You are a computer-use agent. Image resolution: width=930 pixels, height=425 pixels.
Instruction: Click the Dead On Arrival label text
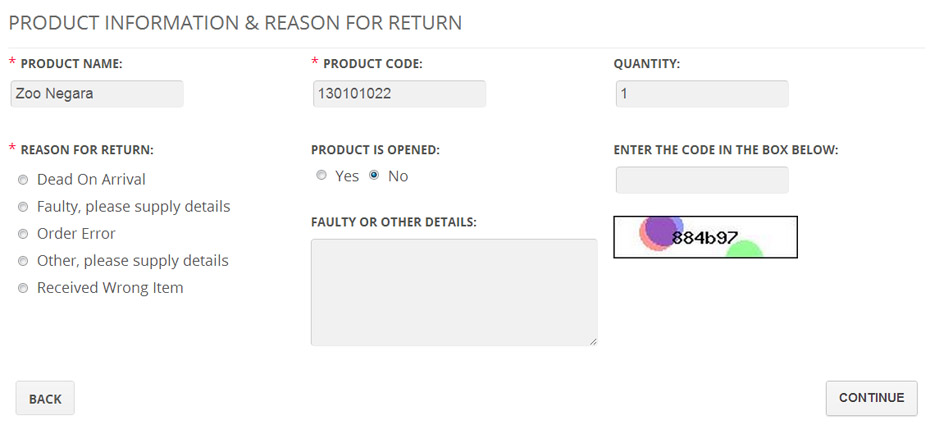(91, 180)
